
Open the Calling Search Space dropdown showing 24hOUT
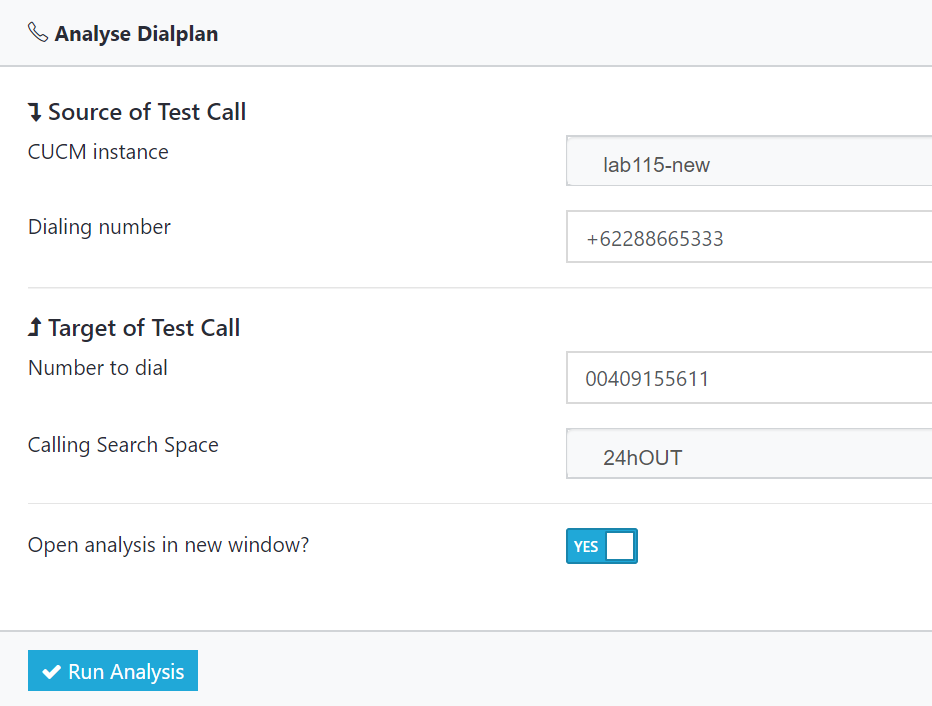tap(749, 453)
